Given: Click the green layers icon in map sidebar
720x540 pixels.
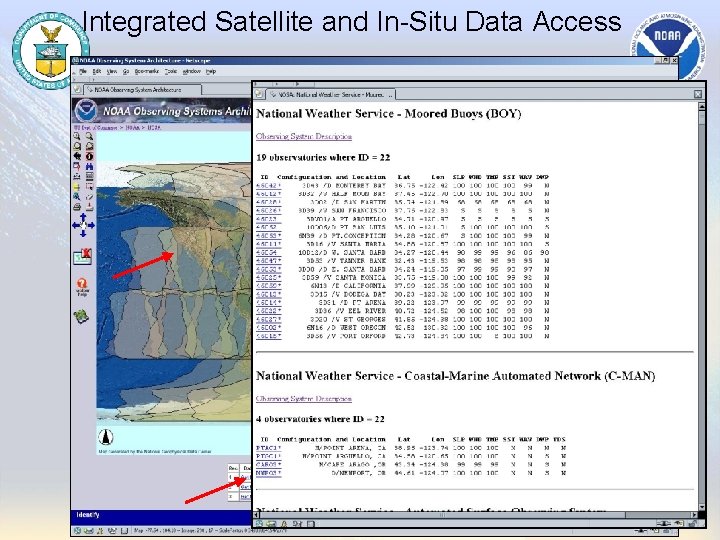Looking at the screenshot, I should (x=81, y=316).
